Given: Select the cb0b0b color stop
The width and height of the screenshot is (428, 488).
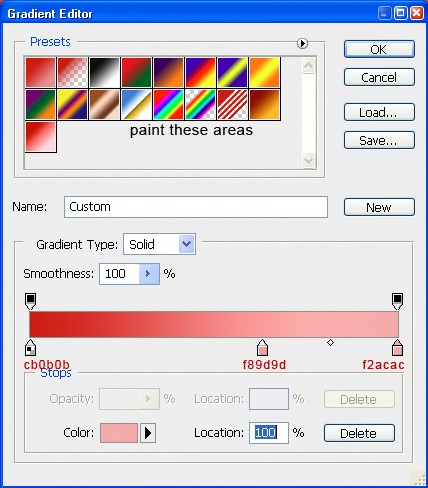Looking at the screenshot, I should [30, 348].
